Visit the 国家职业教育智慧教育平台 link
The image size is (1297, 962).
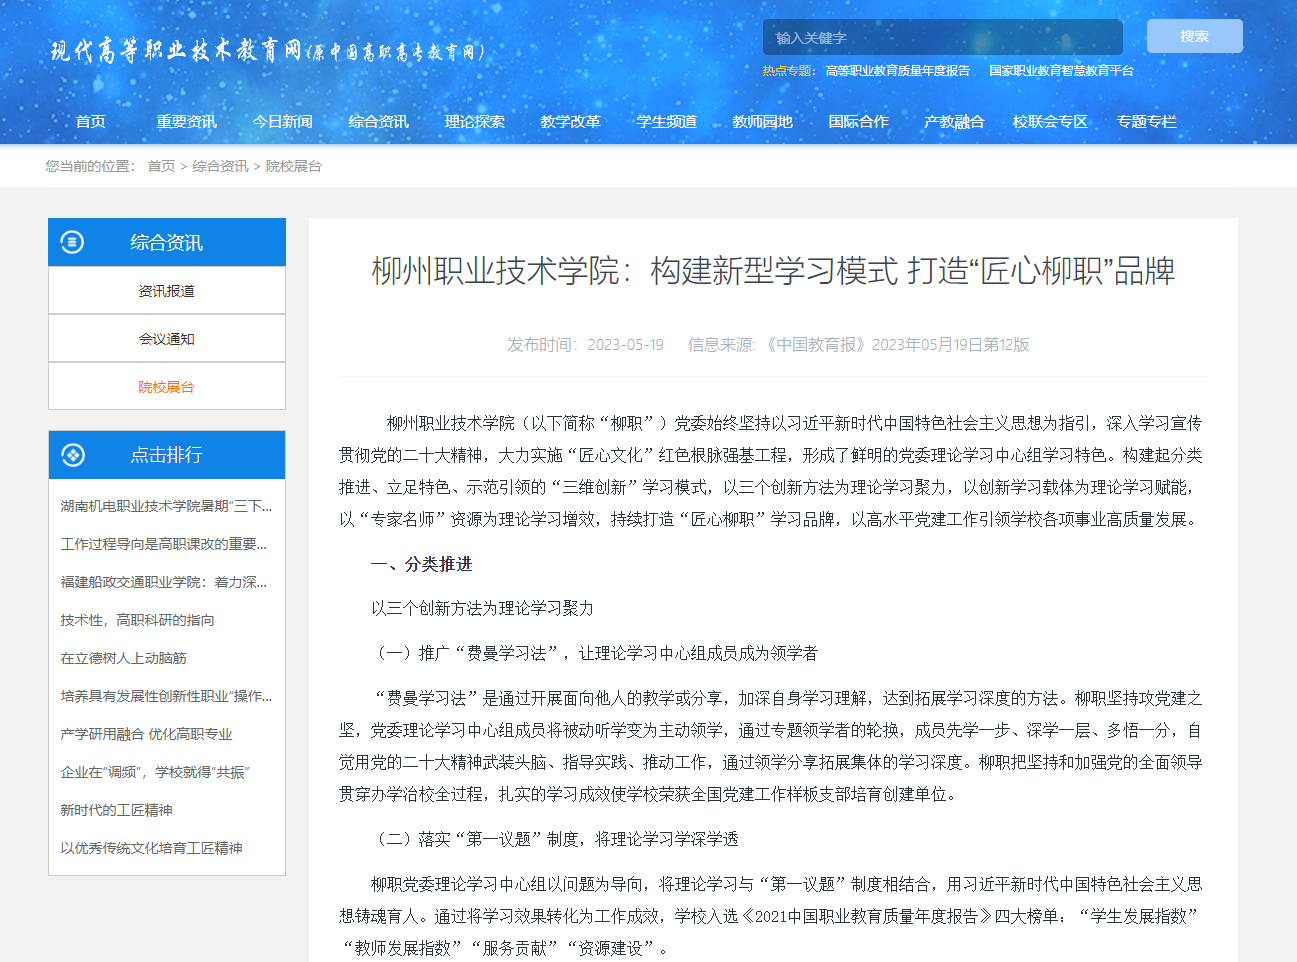(x=1061, y=71)
